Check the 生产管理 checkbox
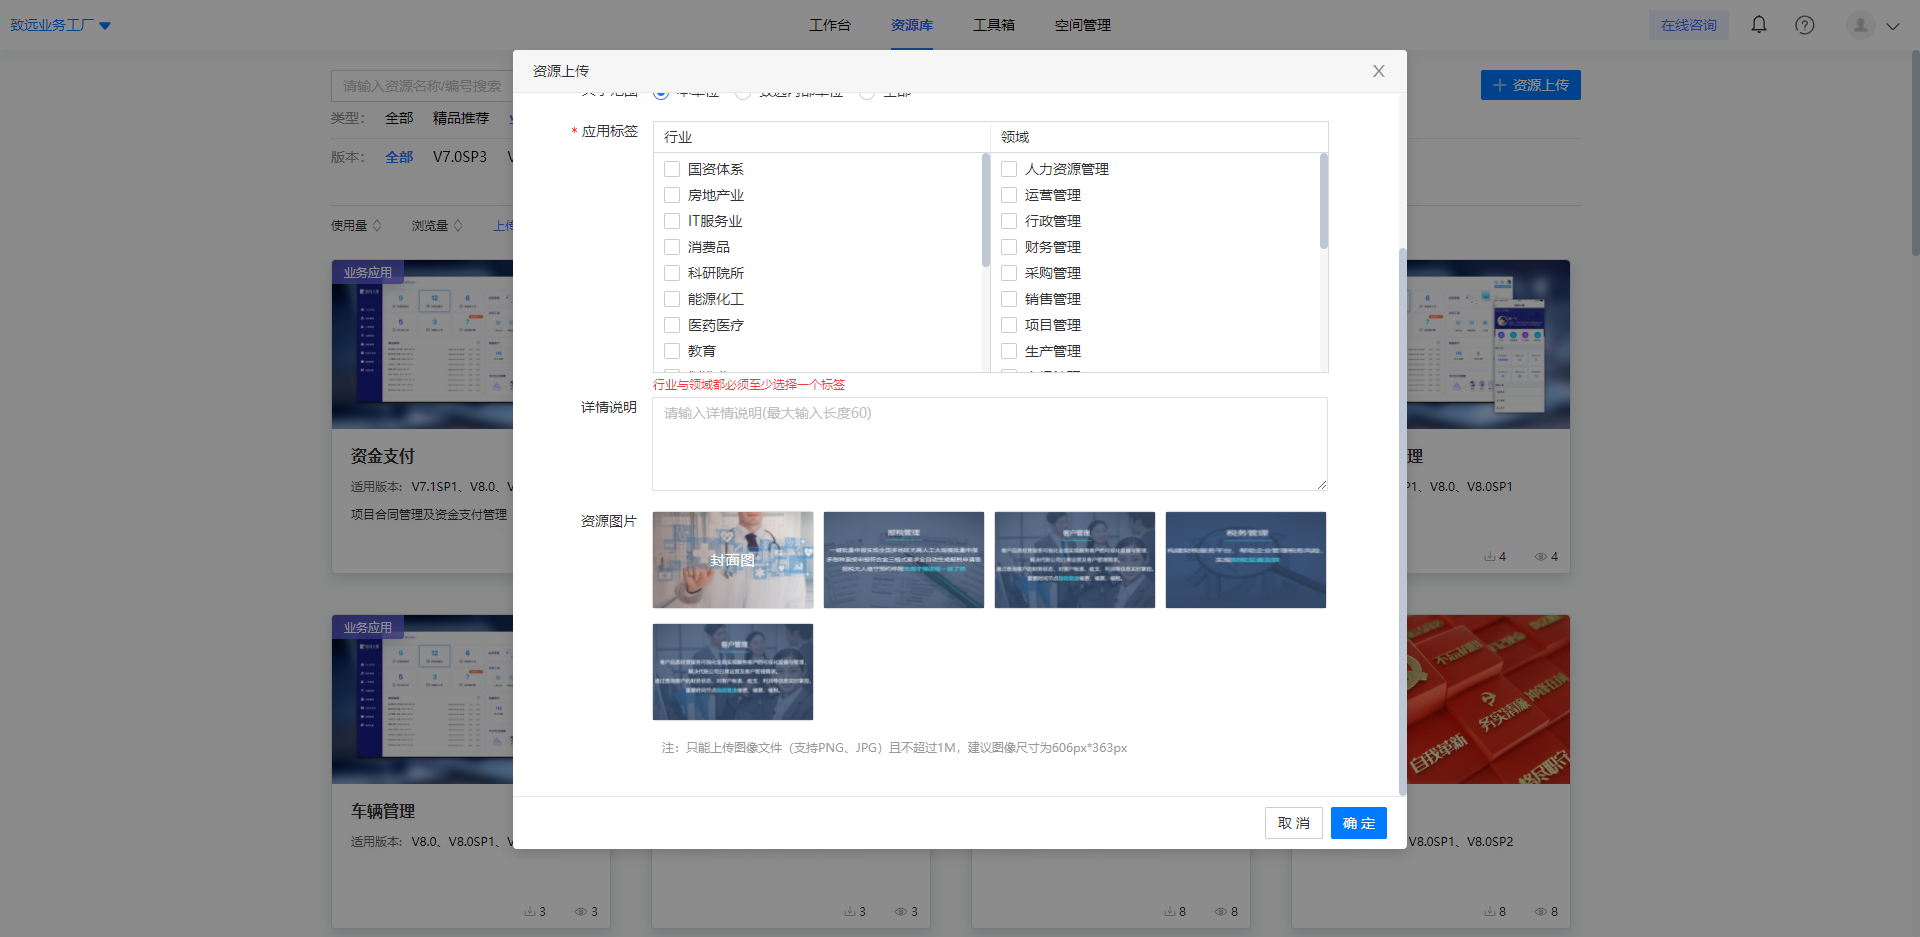This screenshot has height=937, width=1920. [x=1009, y=351]
